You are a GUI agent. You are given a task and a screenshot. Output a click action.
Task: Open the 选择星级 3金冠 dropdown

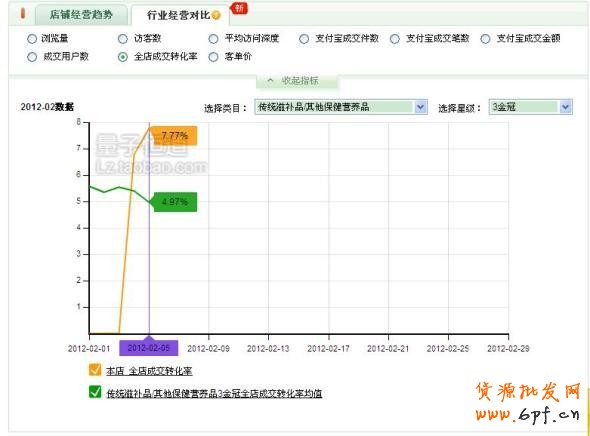[x=531, y=107]
